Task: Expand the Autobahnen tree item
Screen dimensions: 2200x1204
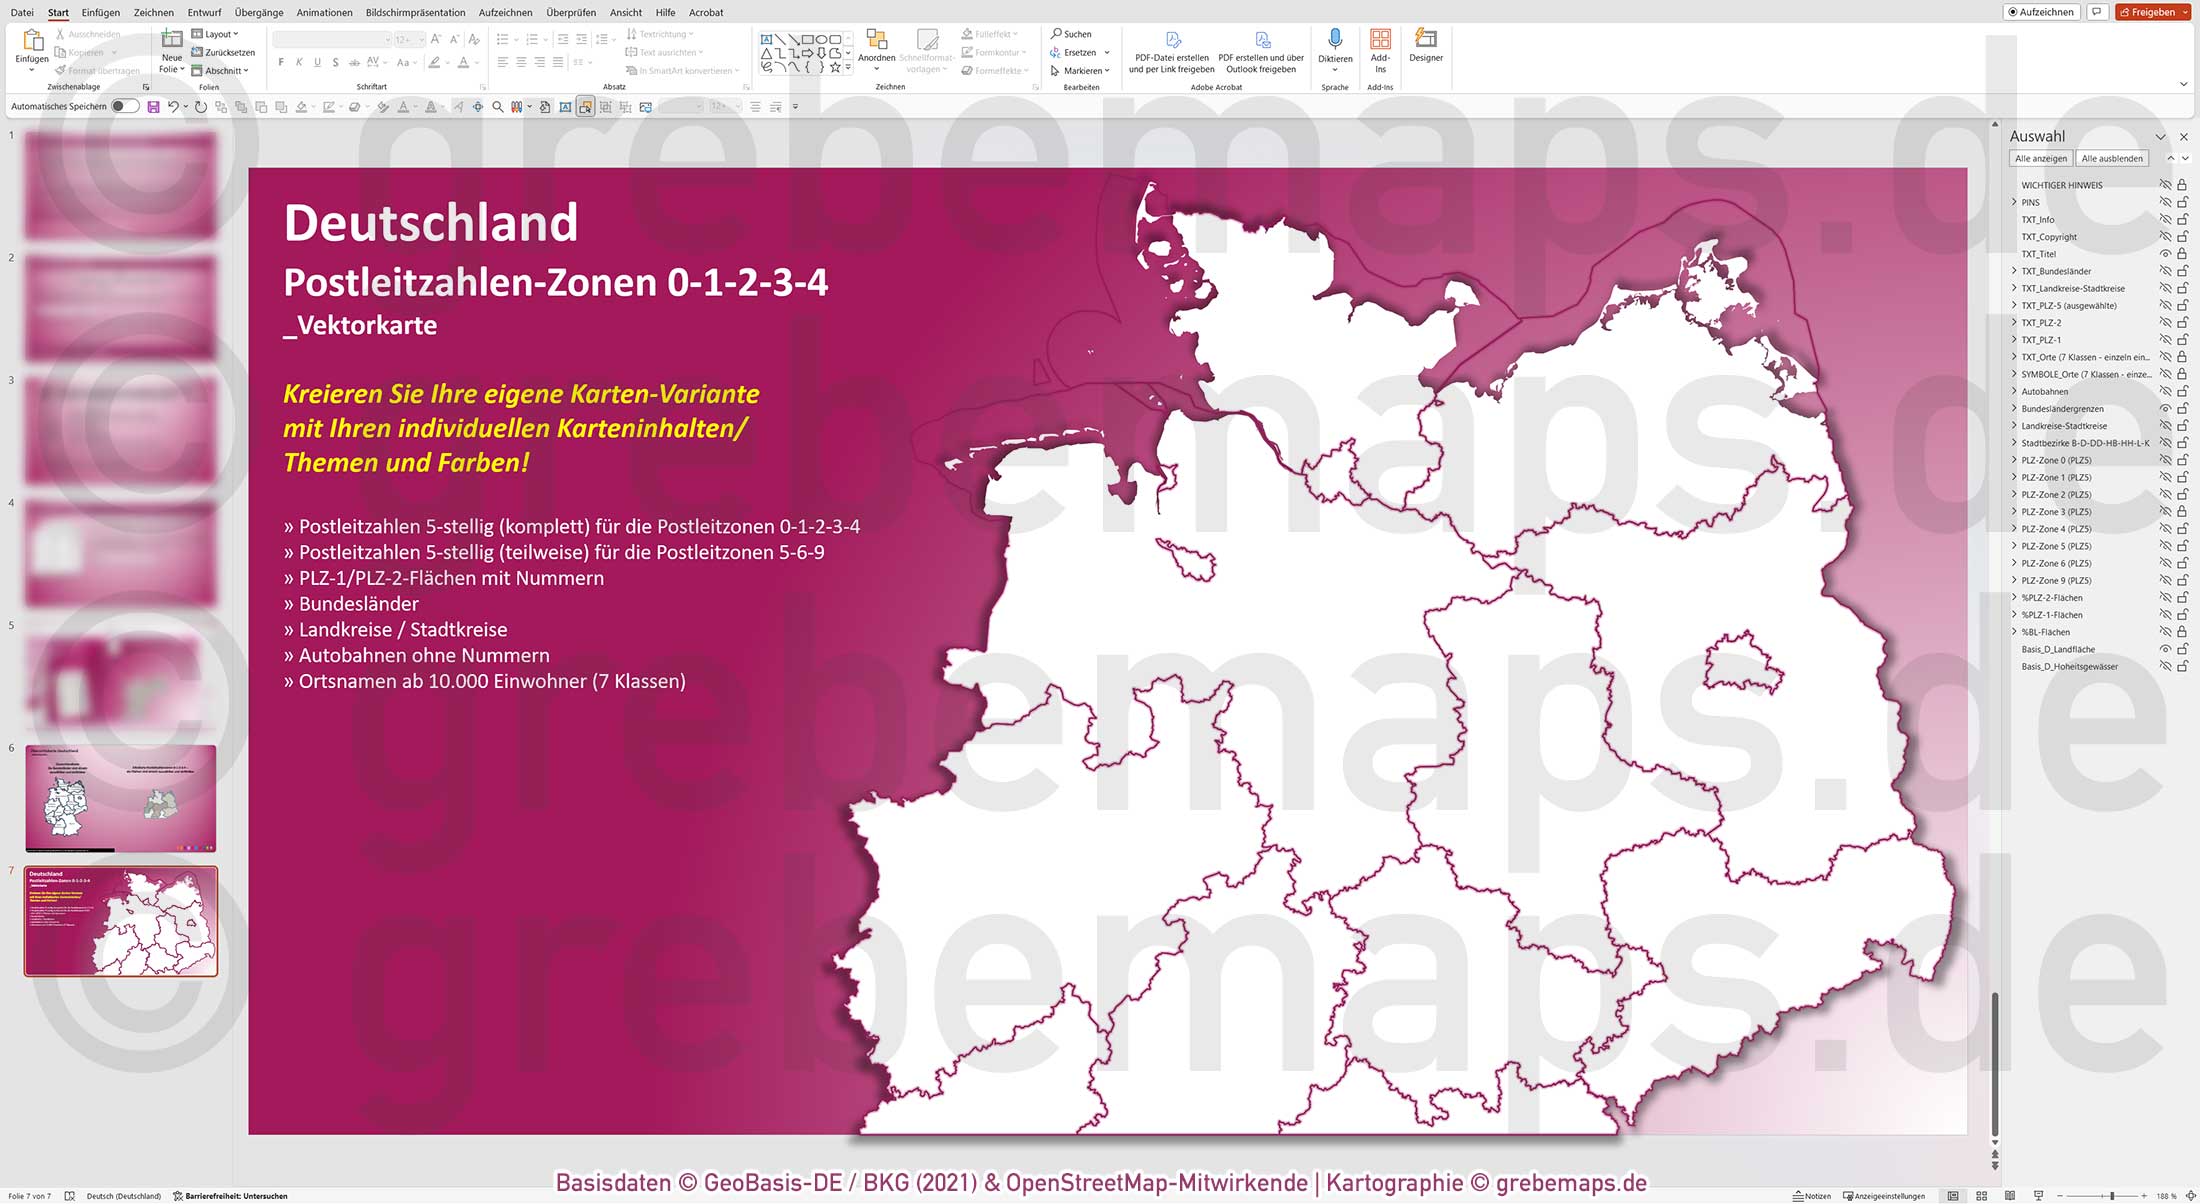Action: point(2013,391)
